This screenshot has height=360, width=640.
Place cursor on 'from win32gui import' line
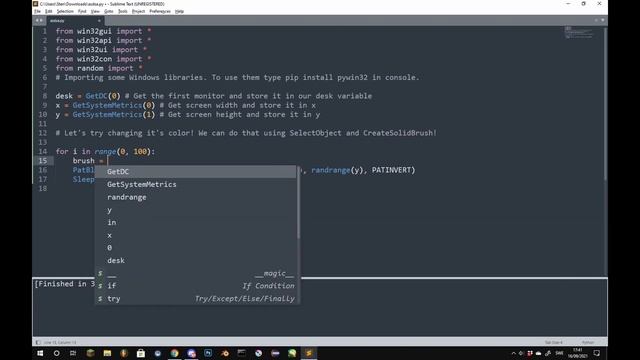tap(103, 31)
